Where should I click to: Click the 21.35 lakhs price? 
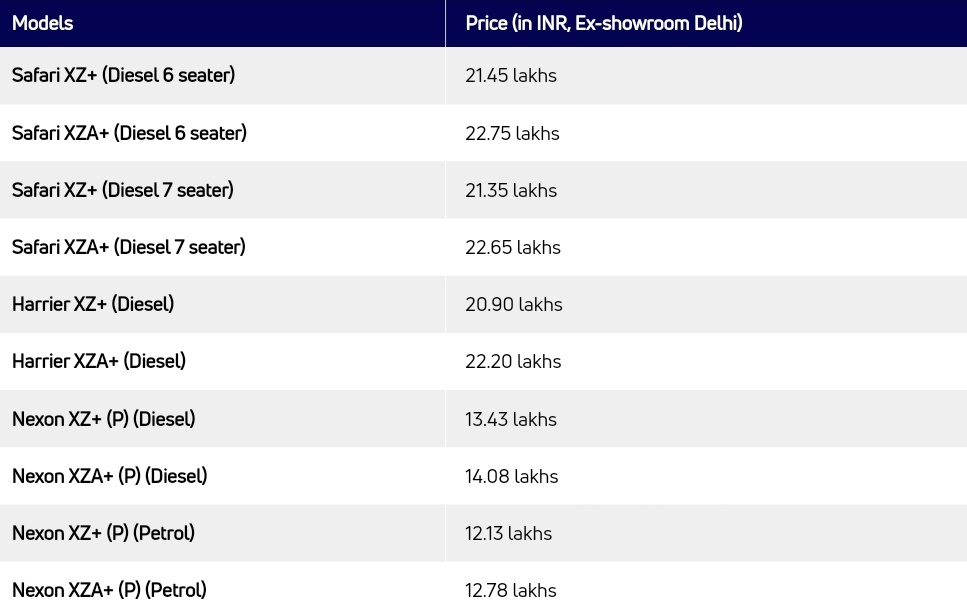click(x=511, y=190)
